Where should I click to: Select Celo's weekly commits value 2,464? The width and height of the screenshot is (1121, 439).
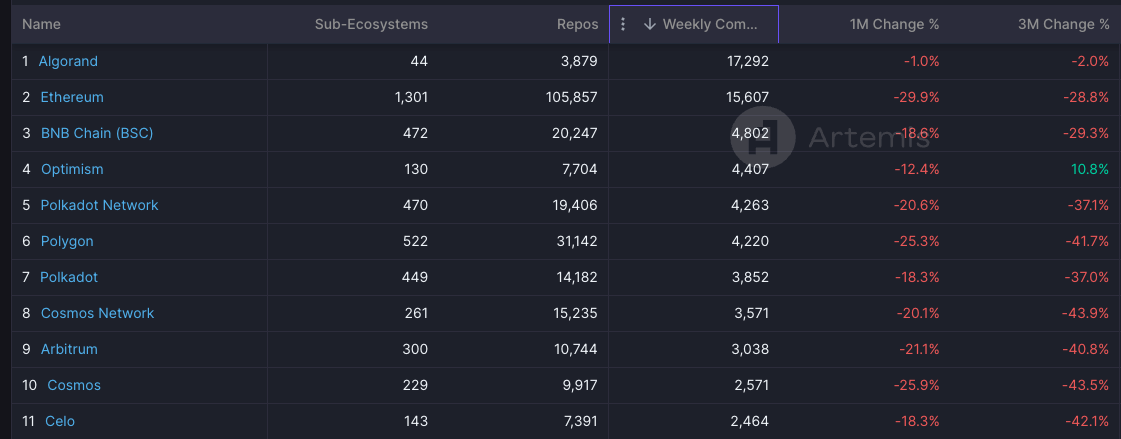(x=751, y=422)
